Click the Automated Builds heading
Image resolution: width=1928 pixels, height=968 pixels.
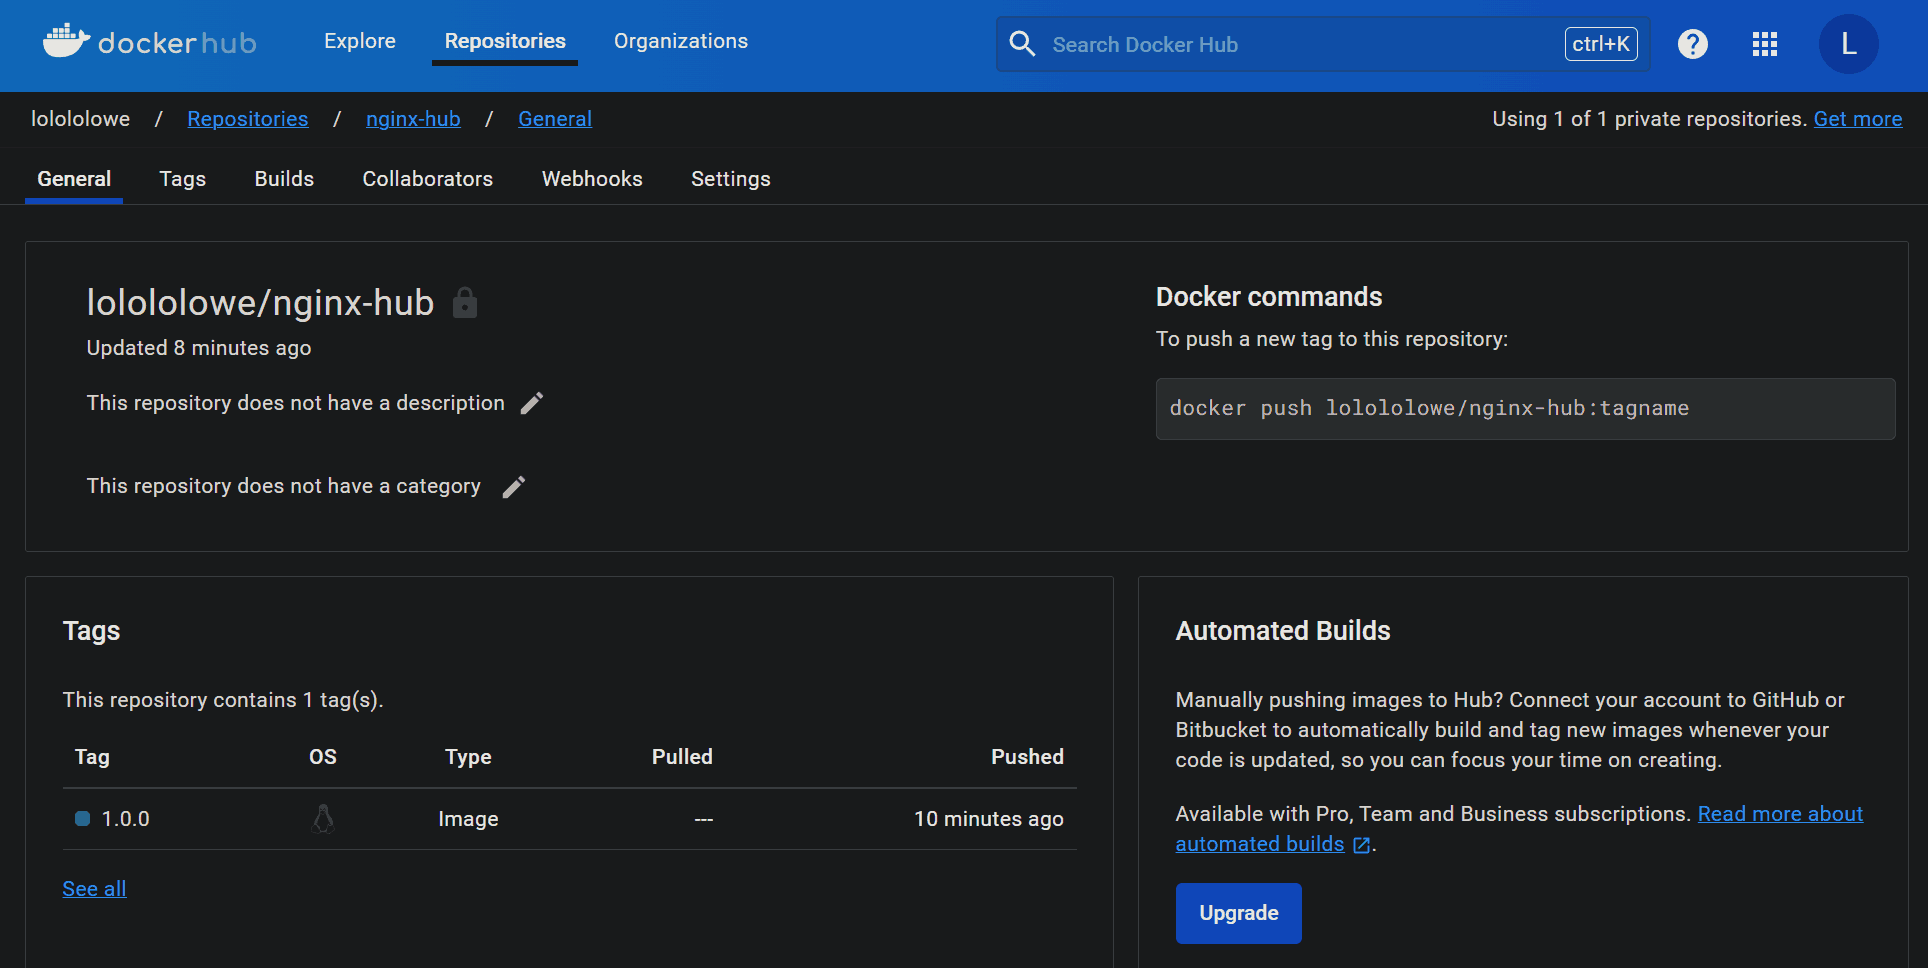pyautogui.click(x=1283, y=631)
